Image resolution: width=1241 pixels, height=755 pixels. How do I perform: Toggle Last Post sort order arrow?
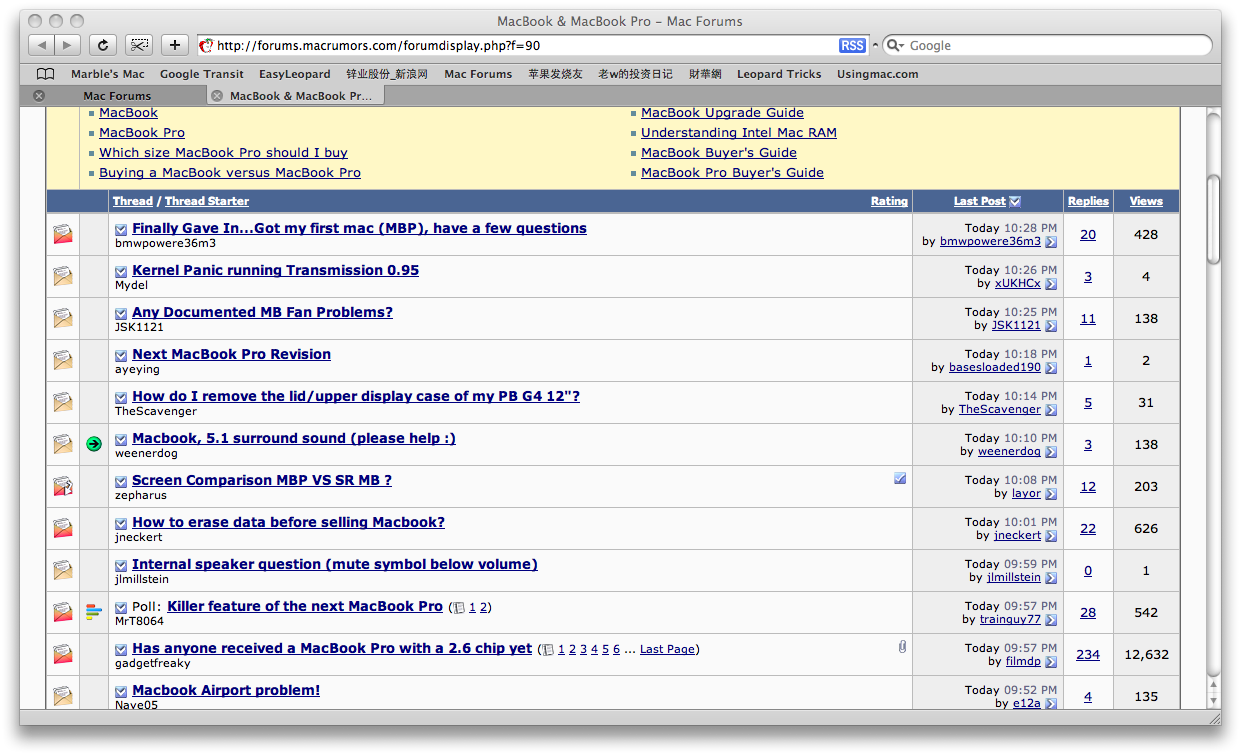tap(1015, 201)
